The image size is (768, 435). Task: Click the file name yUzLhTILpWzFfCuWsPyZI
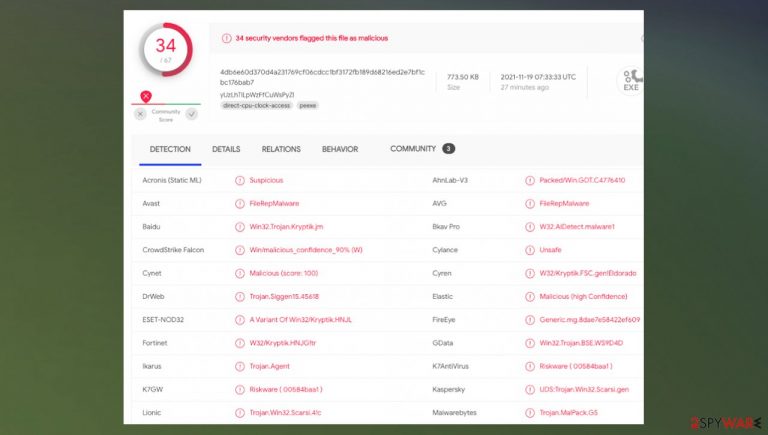[x=257, y=95]
